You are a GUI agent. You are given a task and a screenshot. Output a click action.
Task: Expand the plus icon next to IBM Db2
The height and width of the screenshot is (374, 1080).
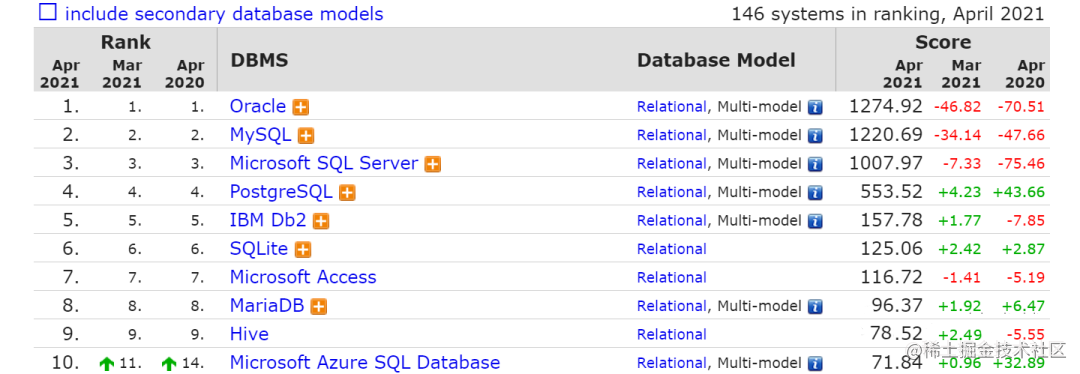point(321,221)
